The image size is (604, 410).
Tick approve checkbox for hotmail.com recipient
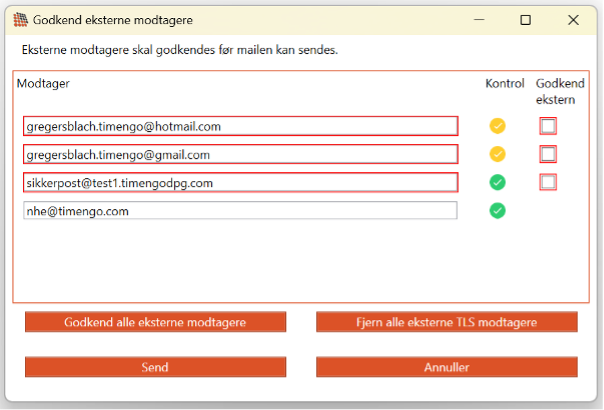tap(548, 126)
